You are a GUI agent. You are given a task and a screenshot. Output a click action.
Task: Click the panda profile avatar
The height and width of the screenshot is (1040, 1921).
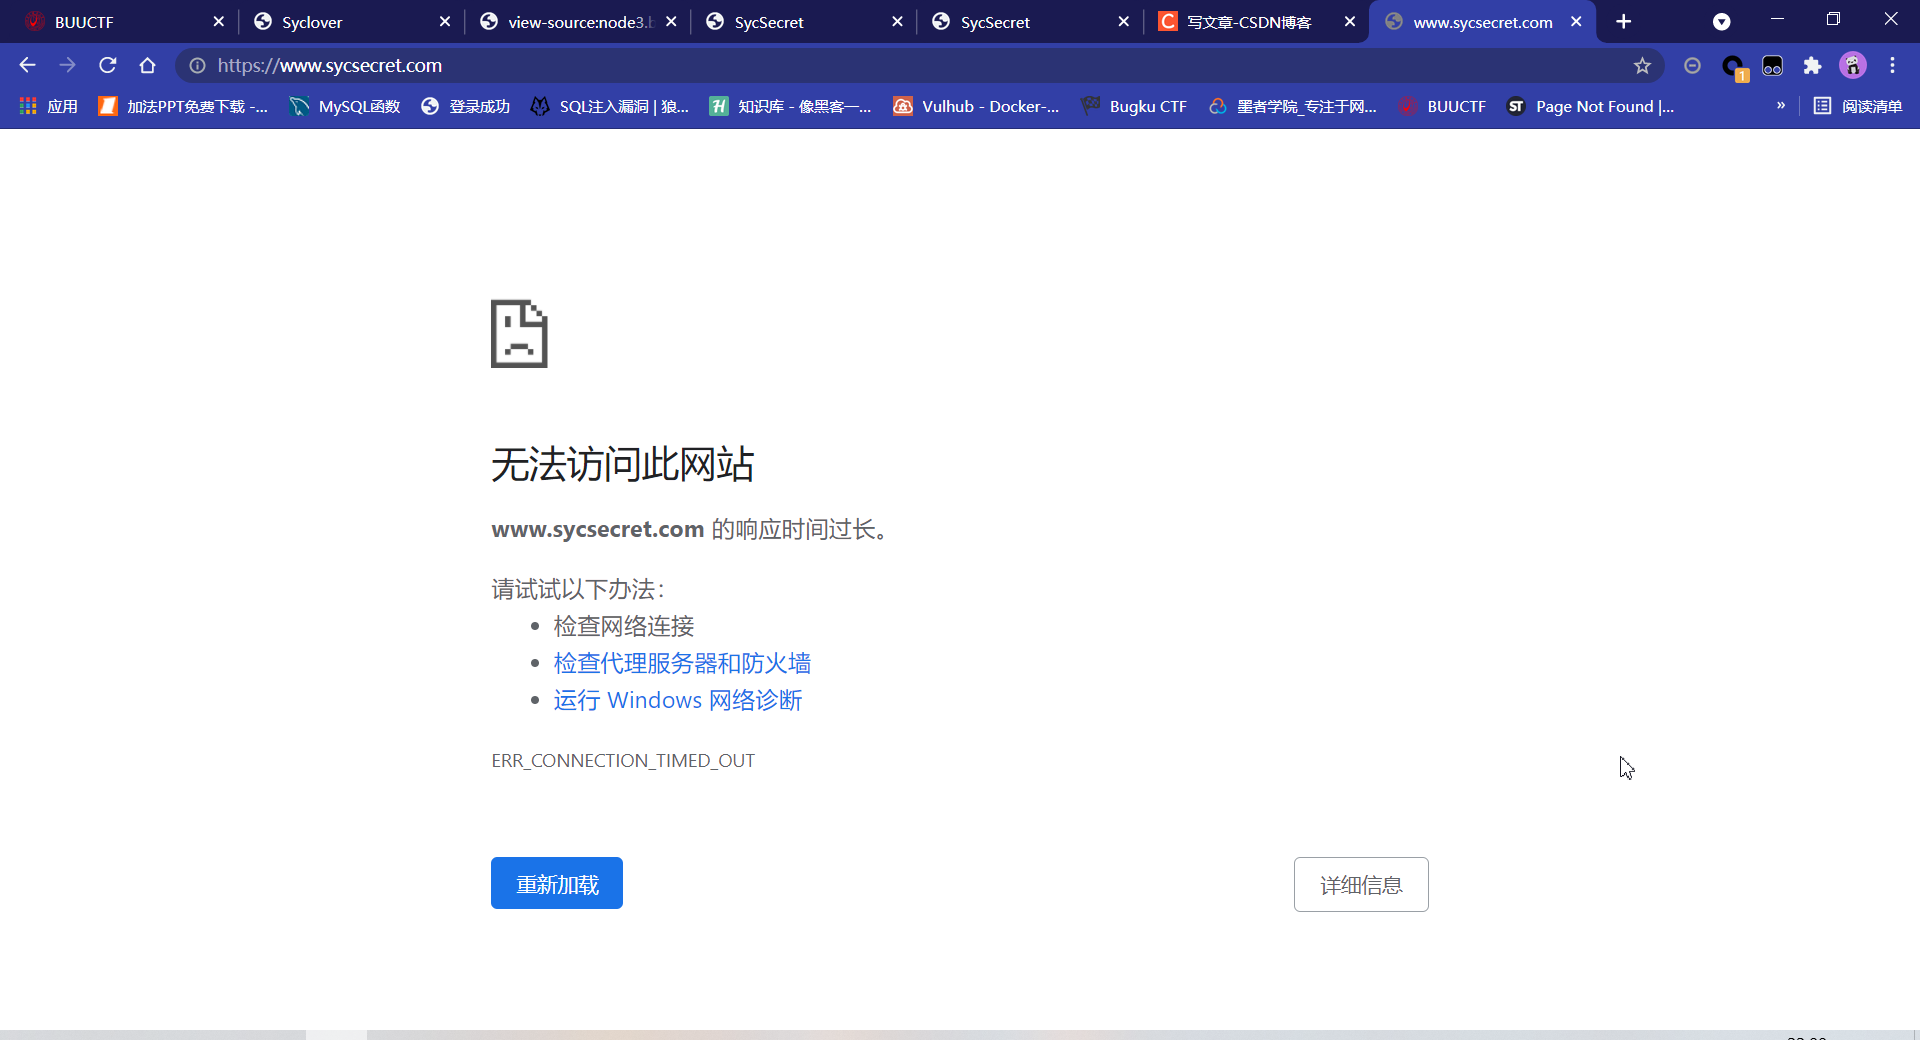(1853, 65)
